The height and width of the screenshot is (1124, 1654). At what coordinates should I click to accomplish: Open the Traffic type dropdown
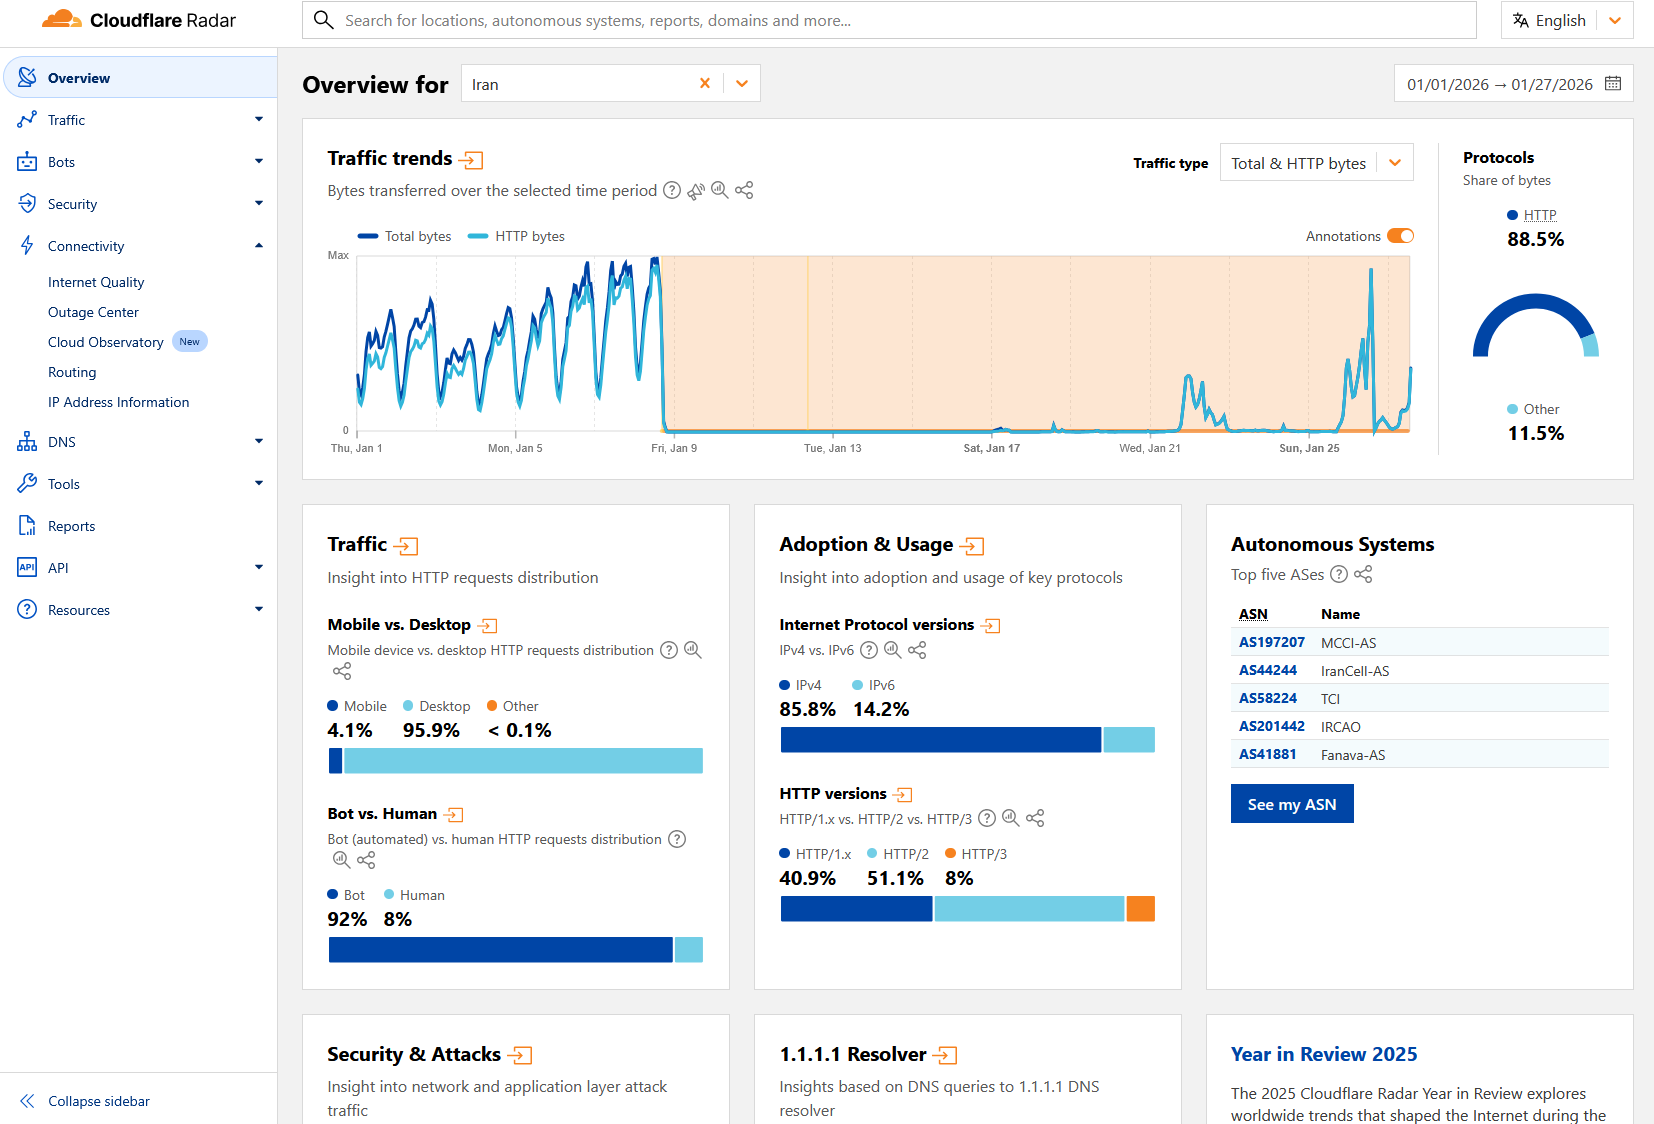(x=1316, y=162)
